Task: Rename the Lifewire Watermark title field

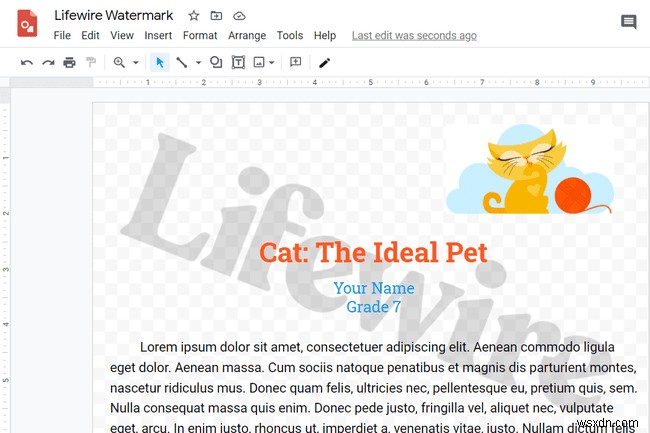Action: click(114, 15)
